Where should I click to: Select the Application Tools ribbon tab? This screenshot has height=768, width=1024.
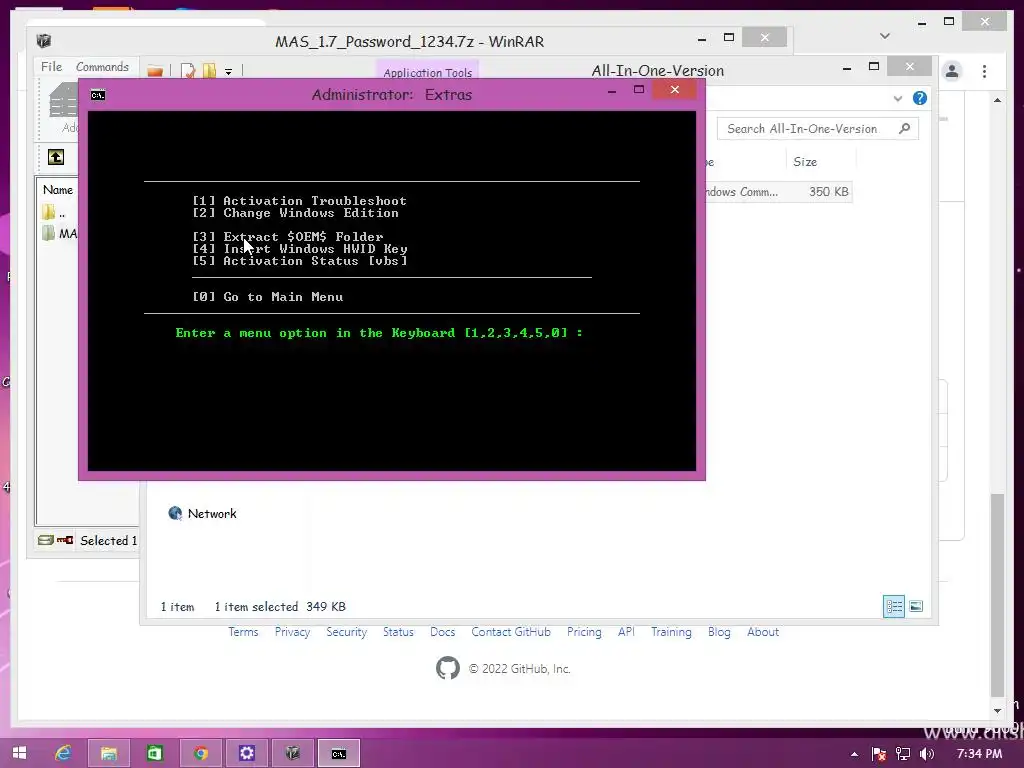pos(427,72)
